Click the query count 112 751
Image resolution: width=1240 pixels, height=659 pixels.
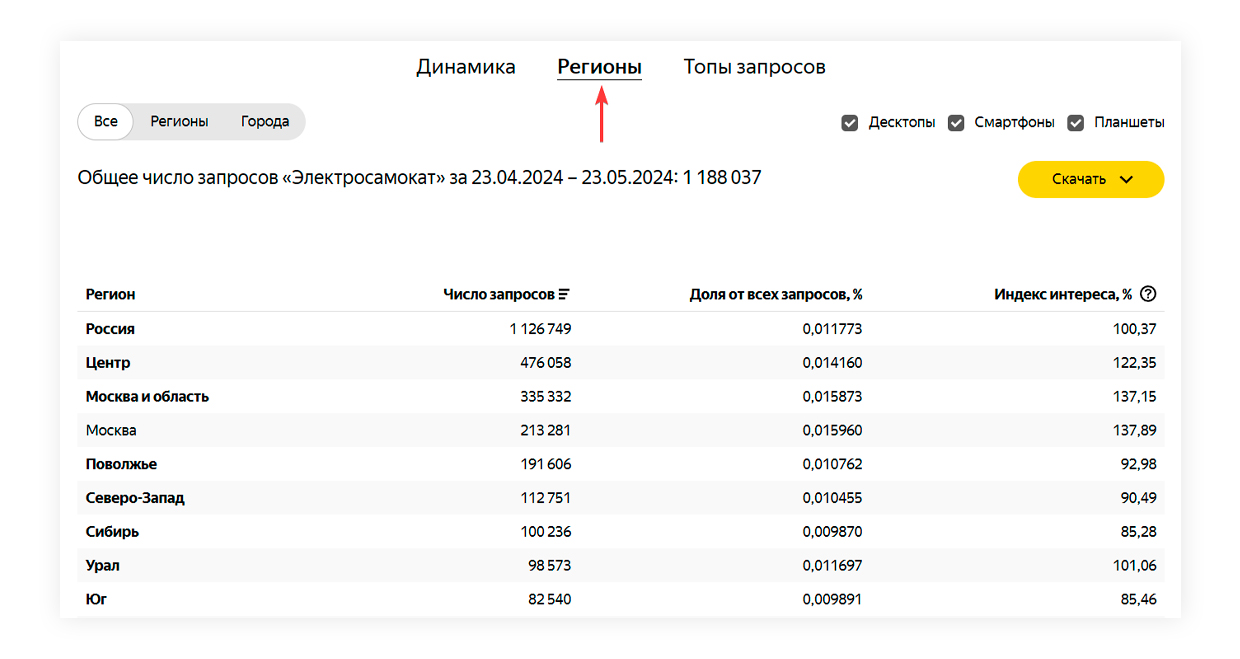pyautogui.click(x=545, y=498)
